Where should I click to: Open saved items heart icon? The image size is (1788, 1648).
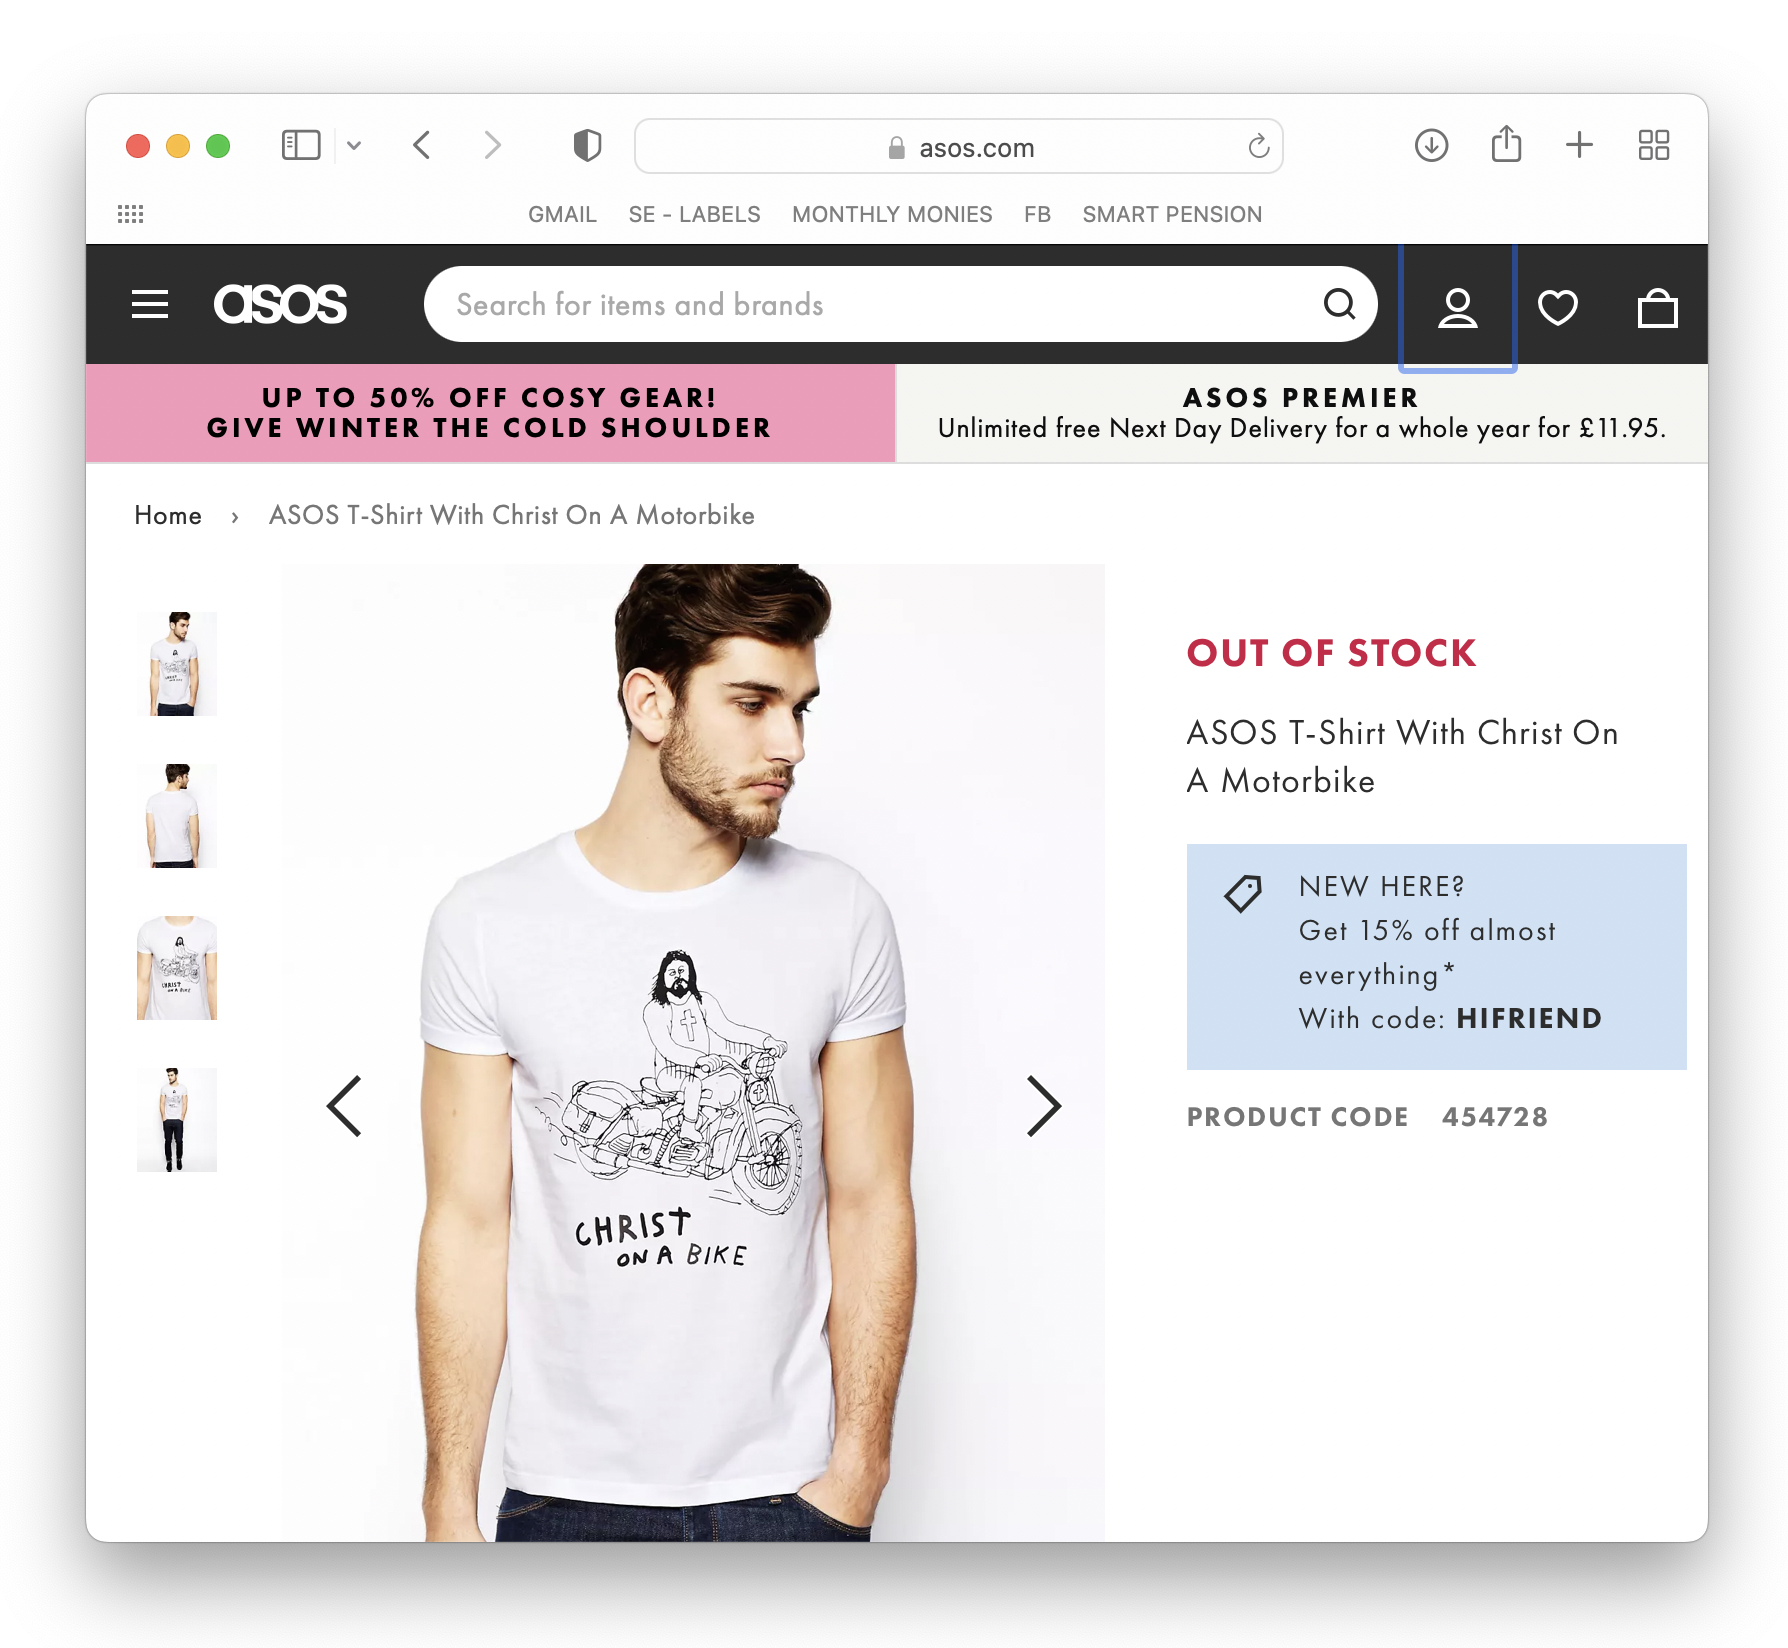(1558, 307)
